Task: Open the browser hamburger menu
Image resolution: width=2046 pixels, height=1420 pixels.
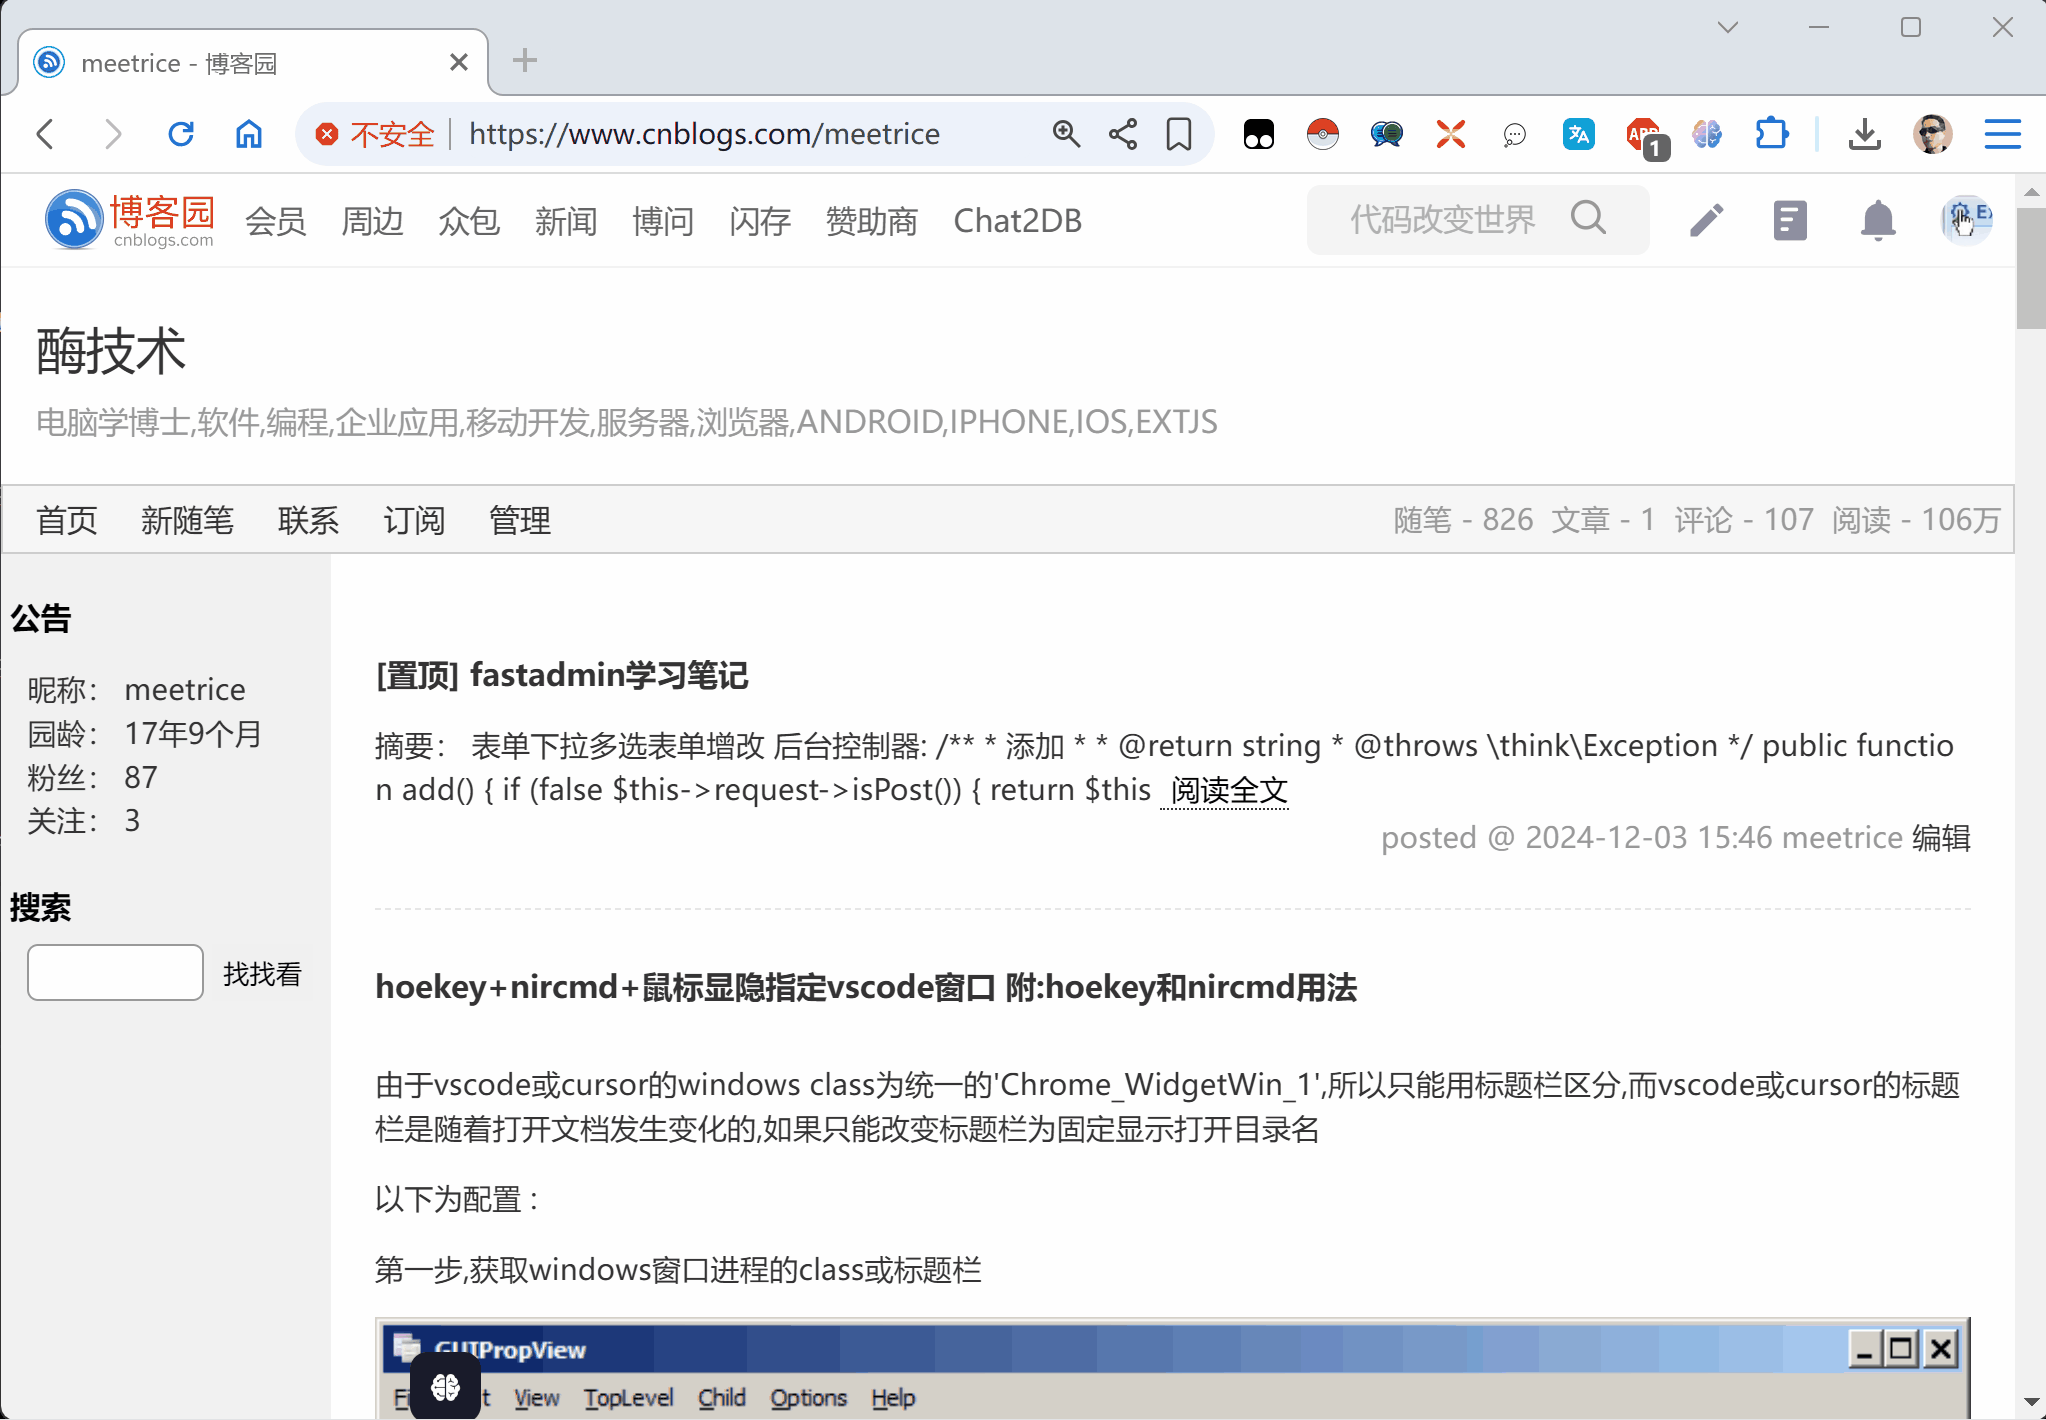Action: [x=2002, y=134]
